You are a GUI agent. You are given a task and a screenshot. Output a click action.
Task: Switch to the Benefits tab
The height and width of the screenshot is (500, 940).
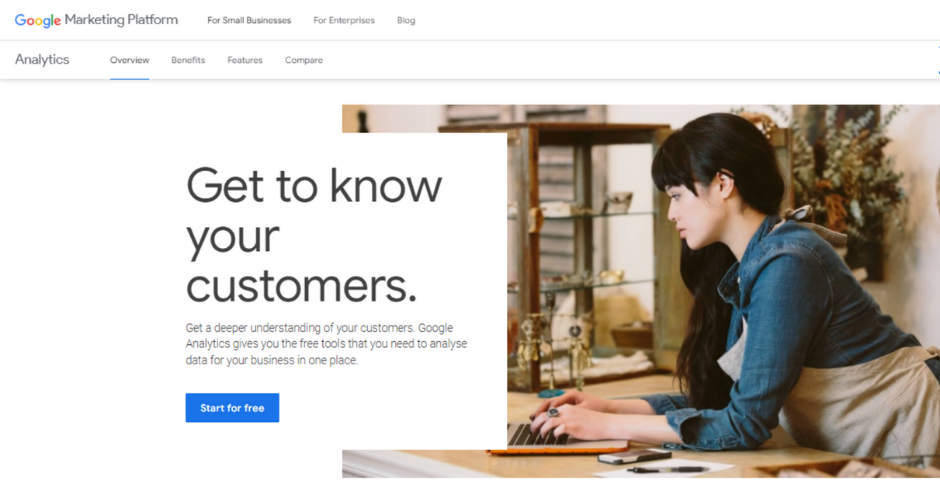coord(188,60)
